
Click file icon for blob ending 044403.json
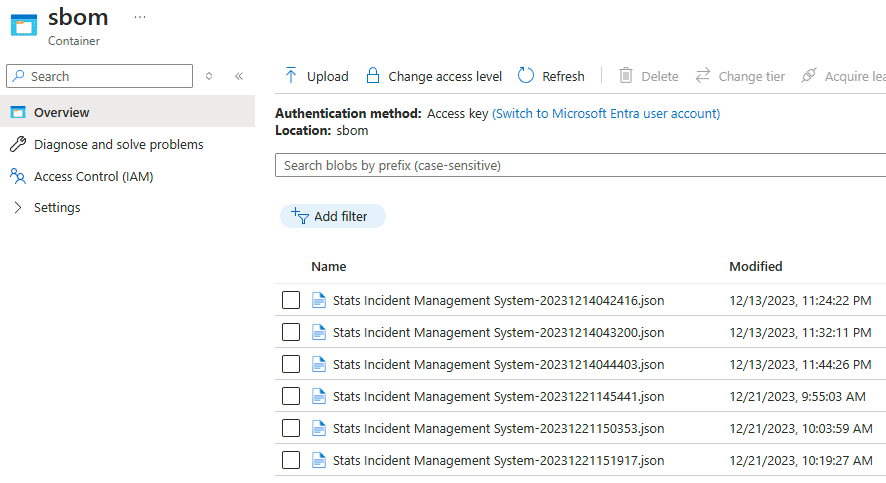tap(319, 364)
